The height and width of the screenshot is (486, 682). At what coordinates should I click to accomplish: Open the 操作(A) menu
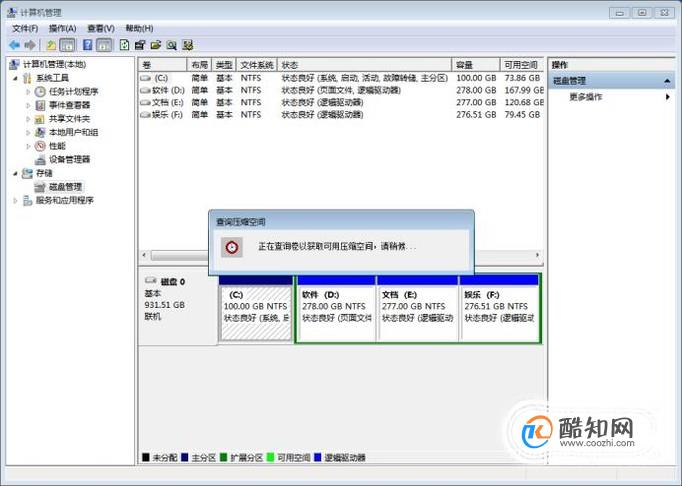[63, 29]
